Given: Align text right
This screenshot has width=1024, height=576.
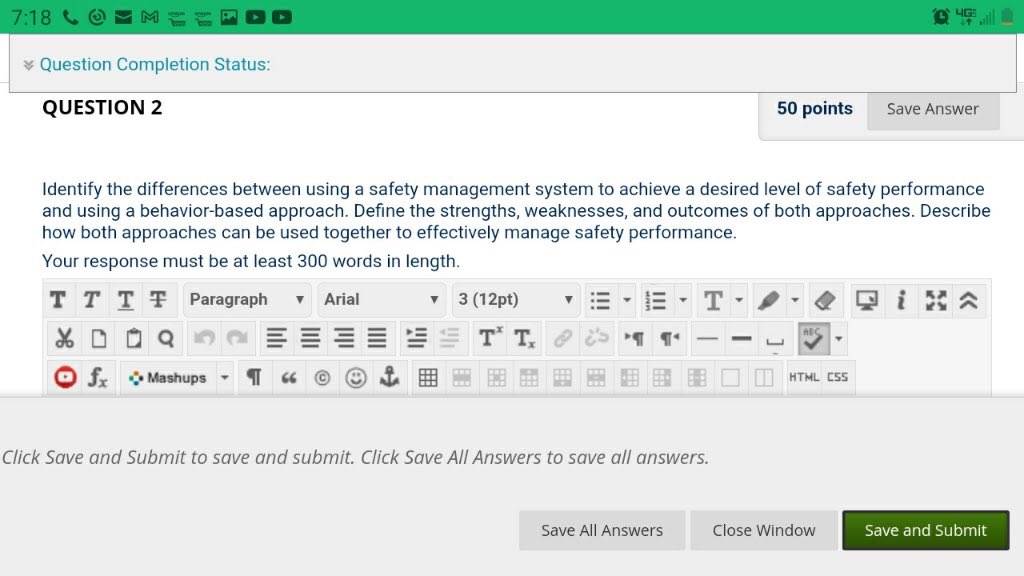Looking at the screenshot, I should pyautogui.click(x=344, y=338).
